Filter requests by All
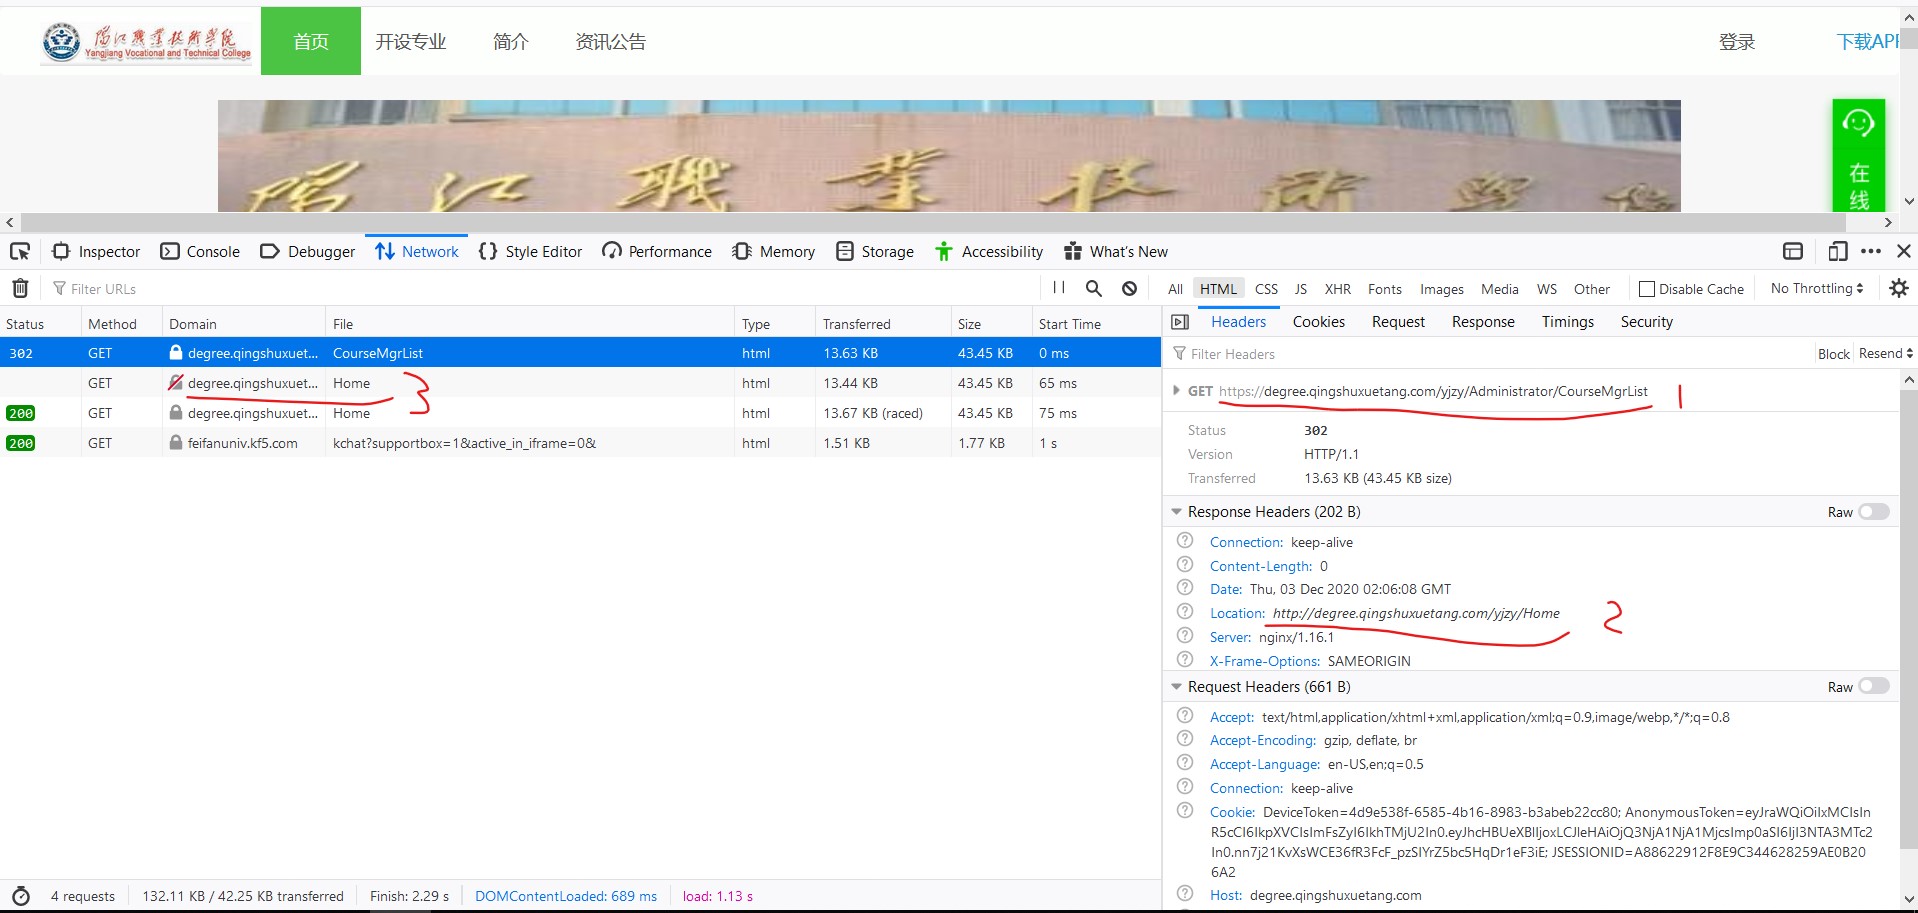This screenshot has width=1918, height=913. (1175, 289)
